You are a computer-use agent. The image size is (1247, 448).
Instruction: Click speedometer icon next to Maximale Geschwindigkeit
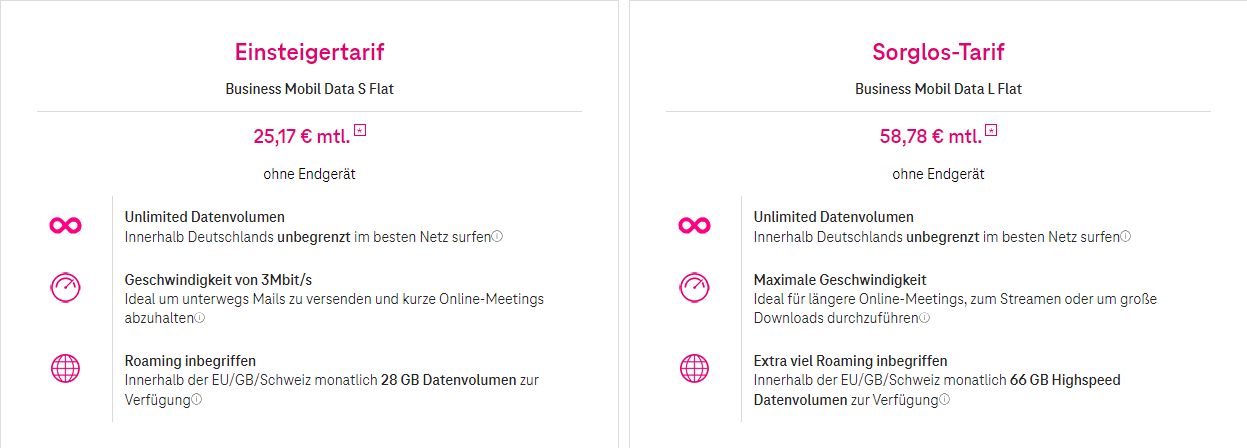[x=694, y=288]
